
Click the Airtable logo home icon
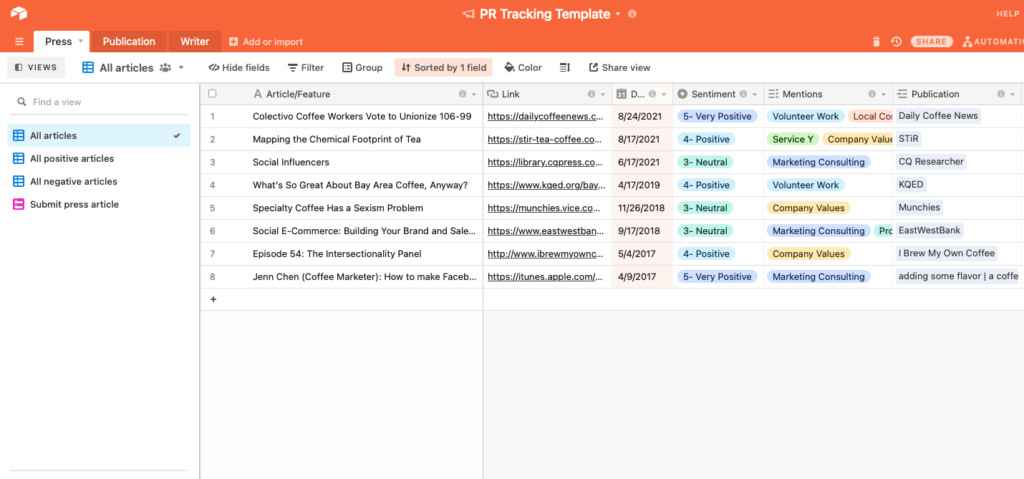[x=19, y=13]
